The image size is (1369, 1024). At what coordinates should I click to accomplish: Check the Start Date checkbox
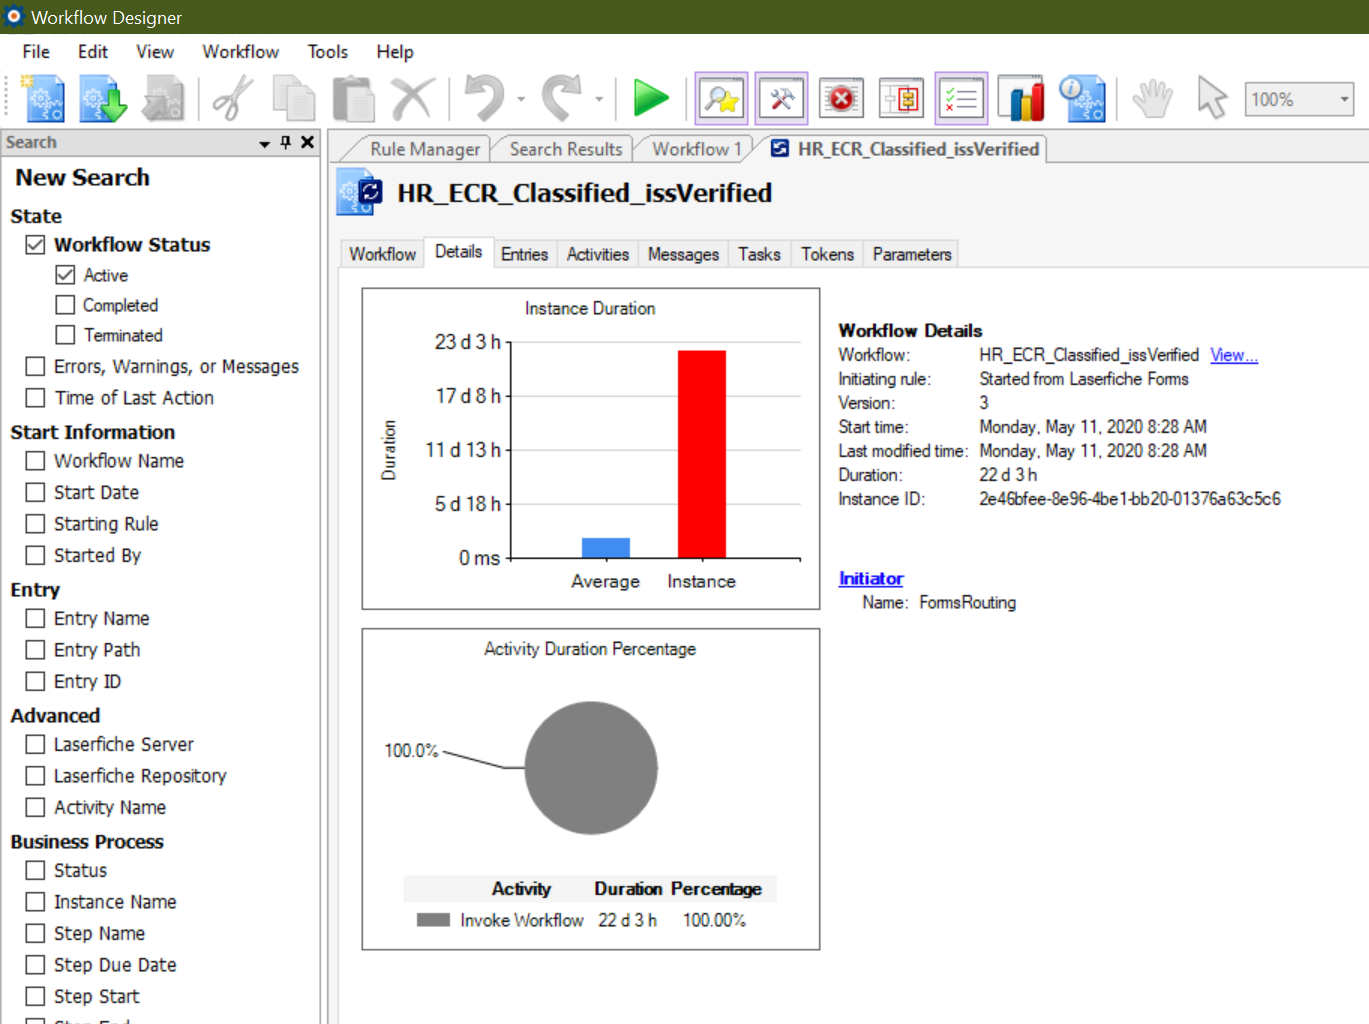coord(35,492)
